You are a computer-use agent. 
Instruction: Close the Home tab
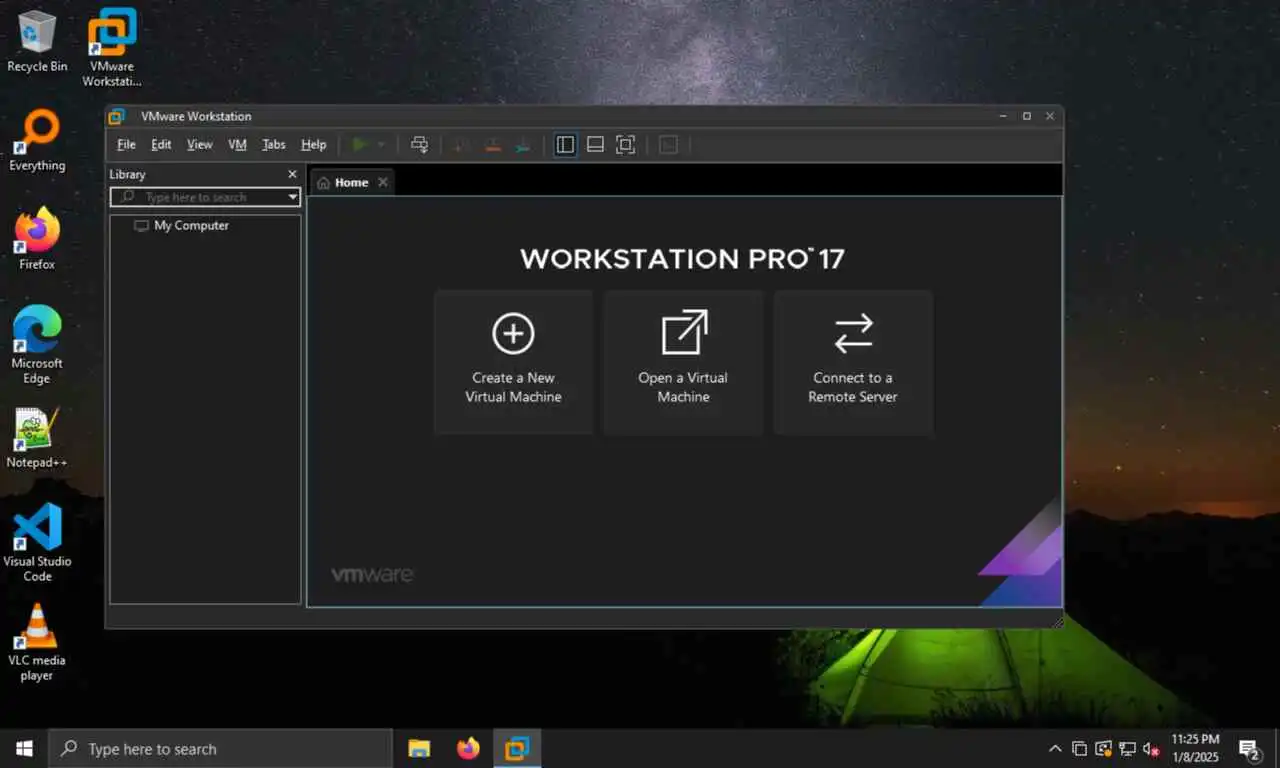click(383, 183)
